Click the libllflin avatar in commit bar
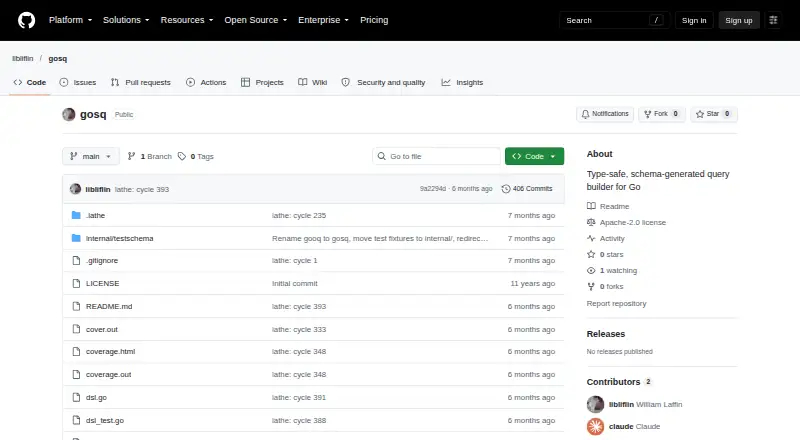Viewport: 800px width, 440px height. click(x=76, y=189)
